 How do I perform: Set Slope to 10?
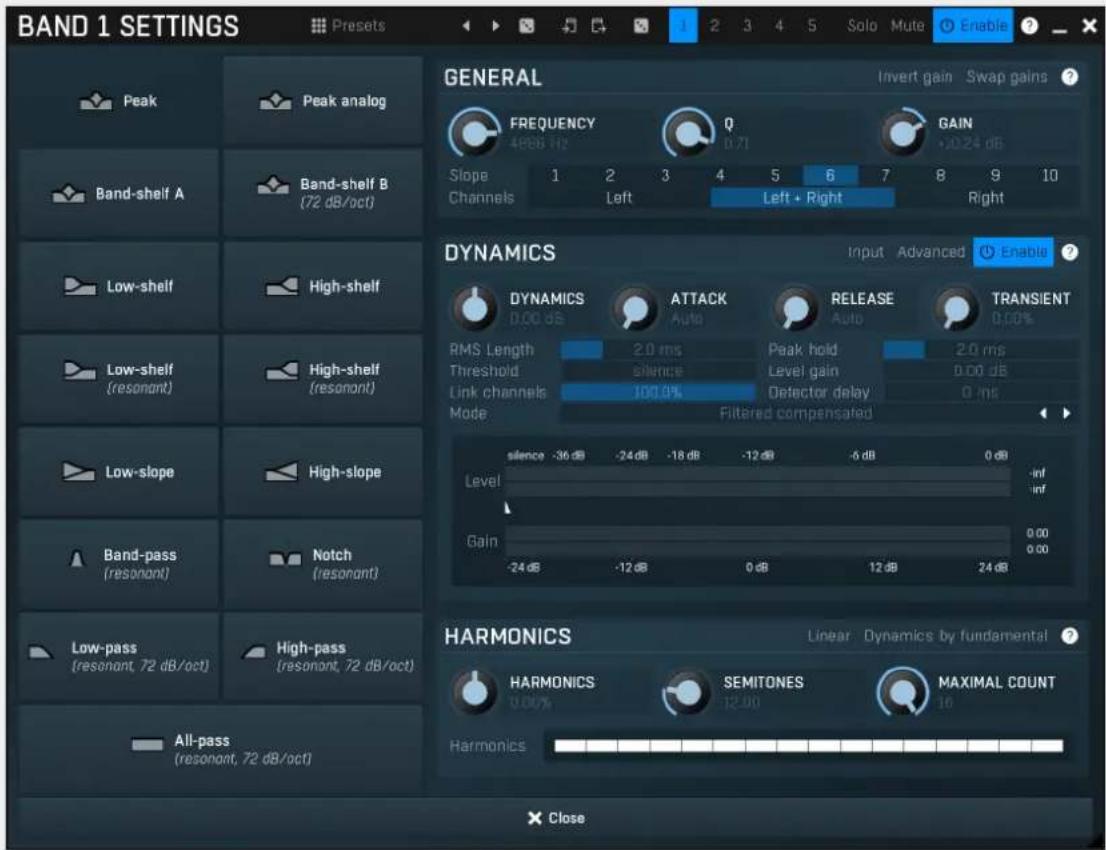(x=1050, y=175)
